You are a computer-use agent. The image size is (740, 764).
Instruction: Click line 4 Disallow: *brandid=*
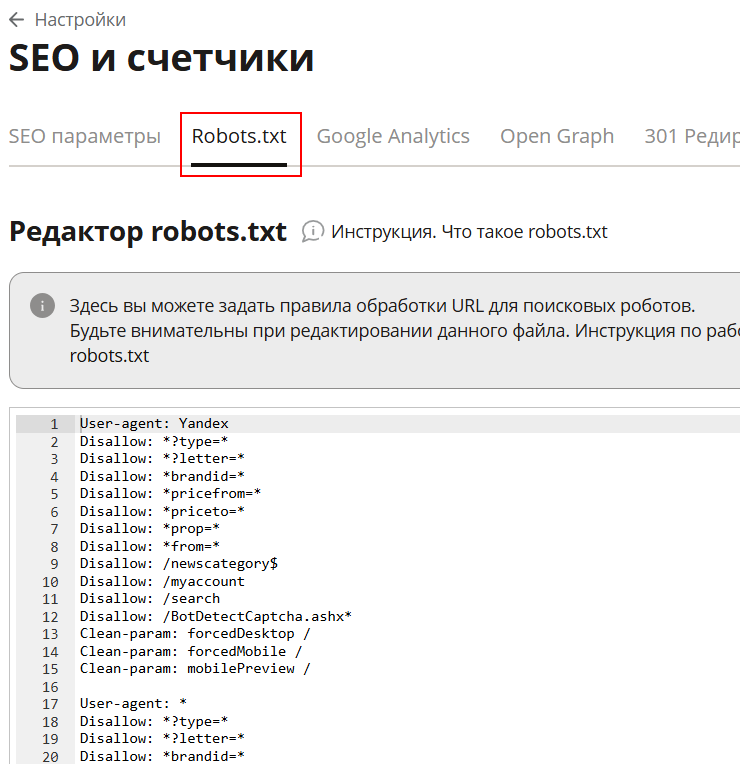click(x=162, y=476)
